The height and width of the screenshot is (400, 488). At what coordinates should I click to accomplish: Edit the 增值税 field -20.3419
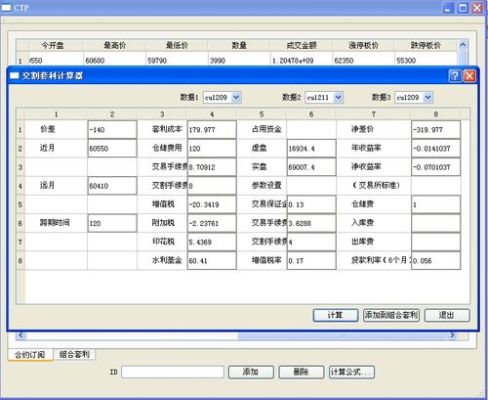click(x=212, y=204)
